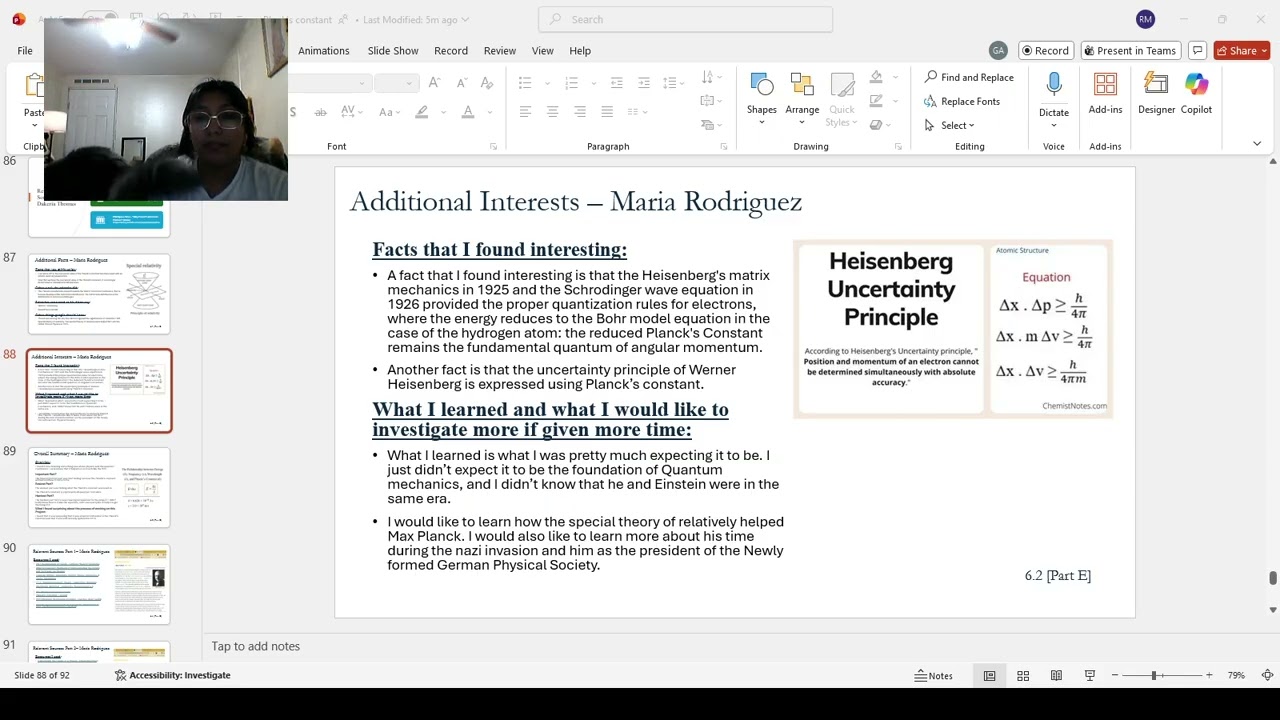Switch to the Review tab
1280x720 pixels.
pyautogui.click(x=500, y=51)
